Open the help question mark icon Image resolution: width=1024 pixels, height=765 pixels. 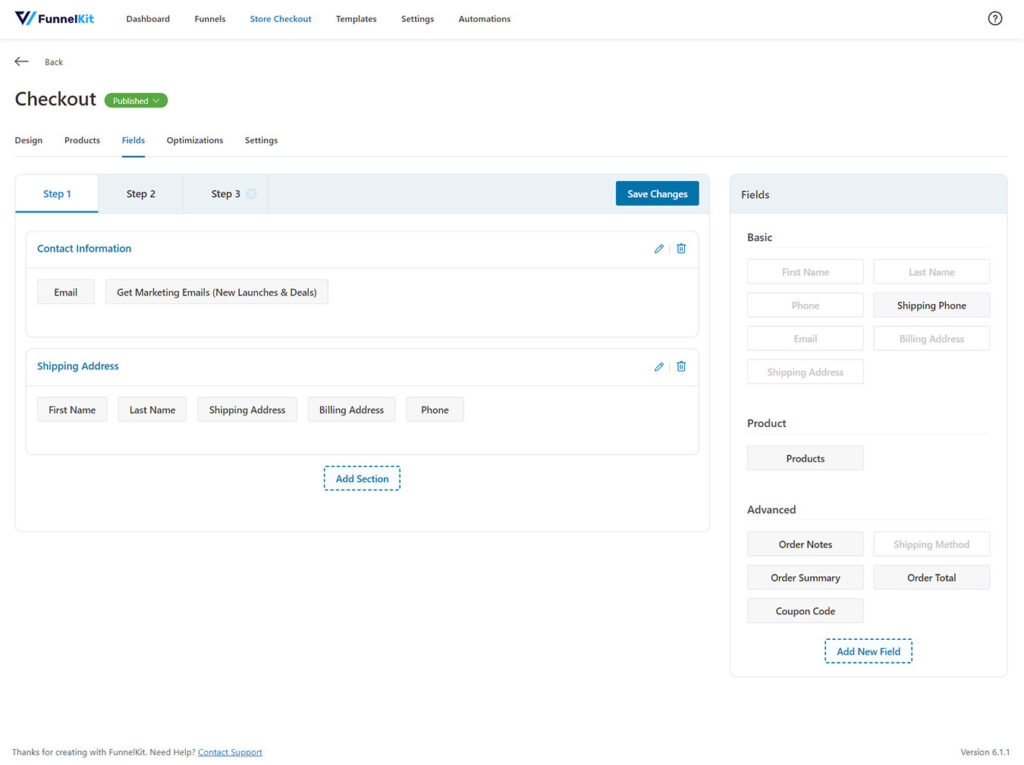point(995,18)
